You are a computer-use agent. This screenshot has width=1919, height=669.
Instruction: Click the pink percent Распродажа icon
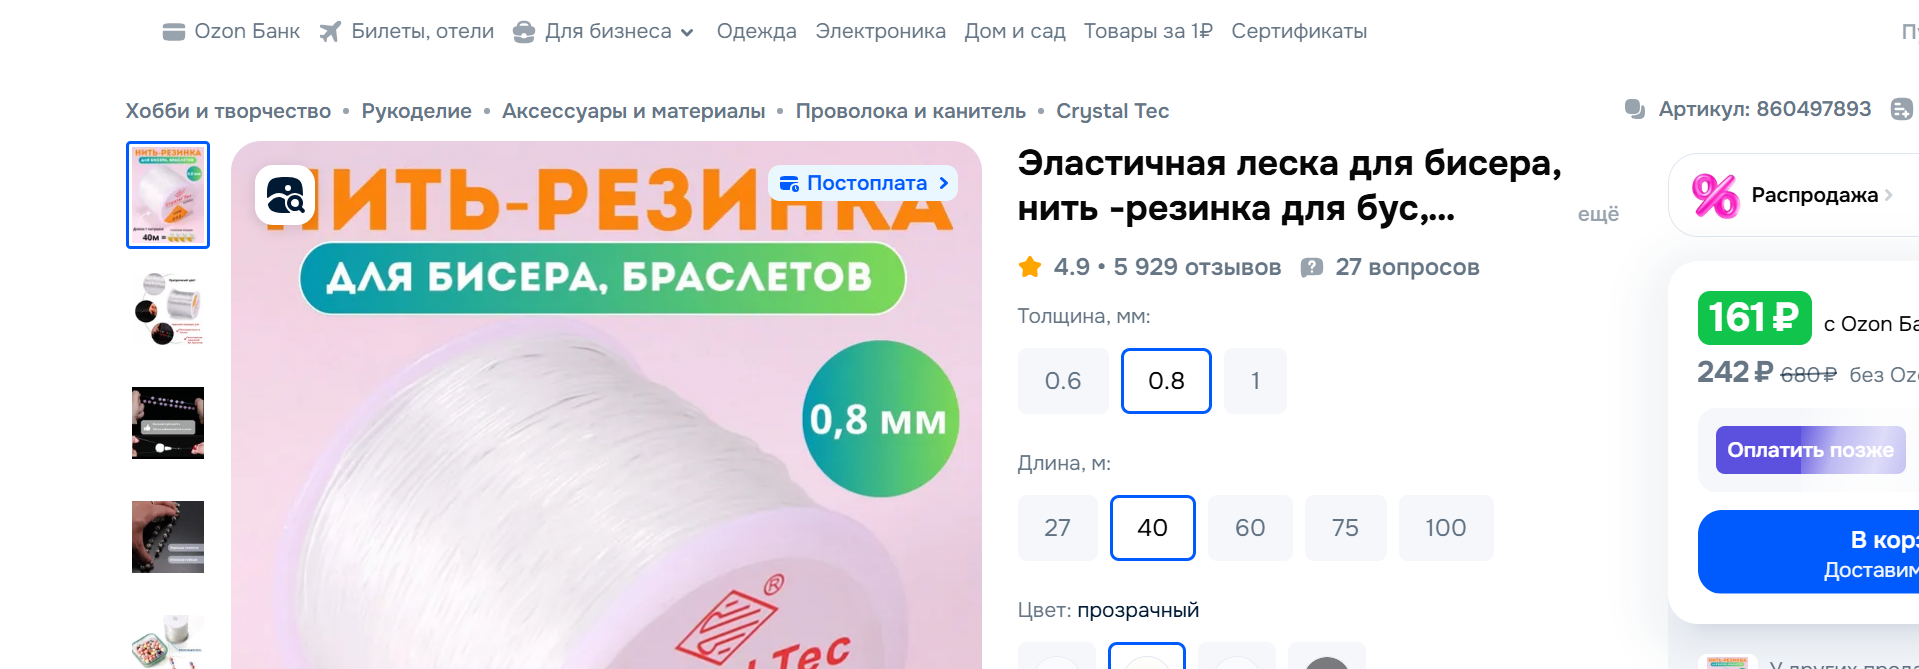[x=1714, y=195]
